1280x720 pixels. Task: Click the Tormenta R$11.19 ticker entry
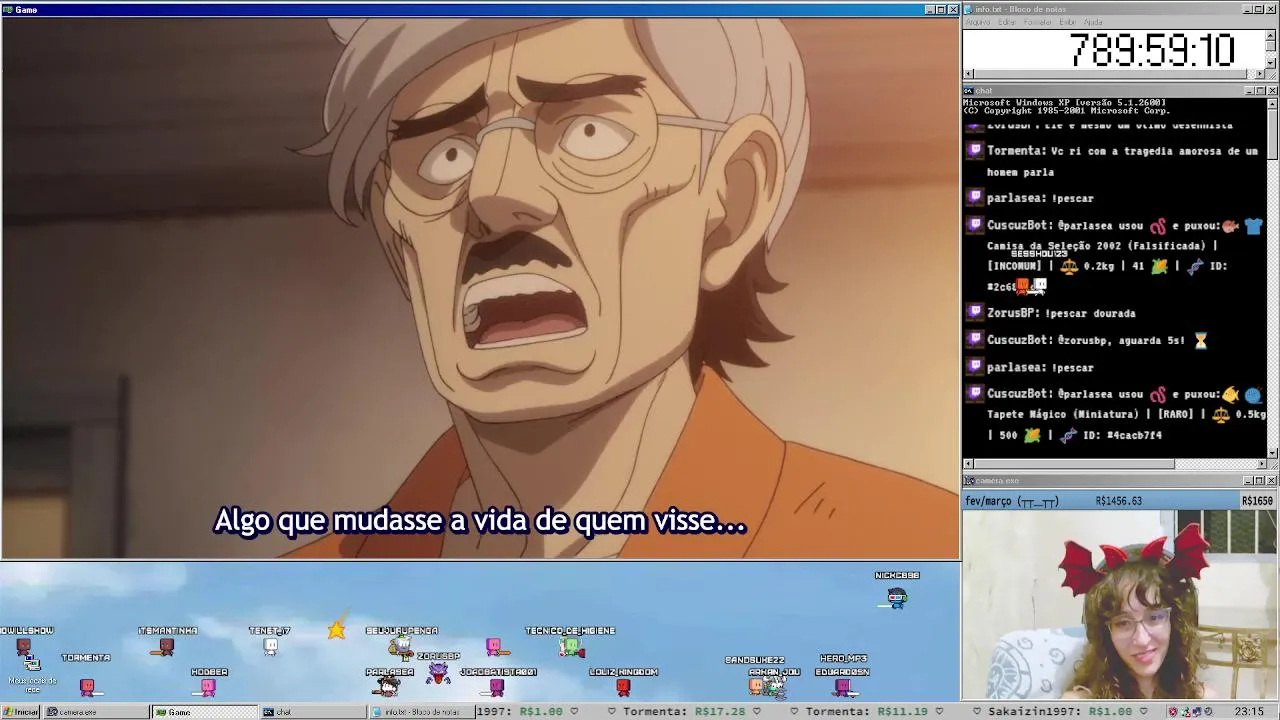[x=868, y=712]
